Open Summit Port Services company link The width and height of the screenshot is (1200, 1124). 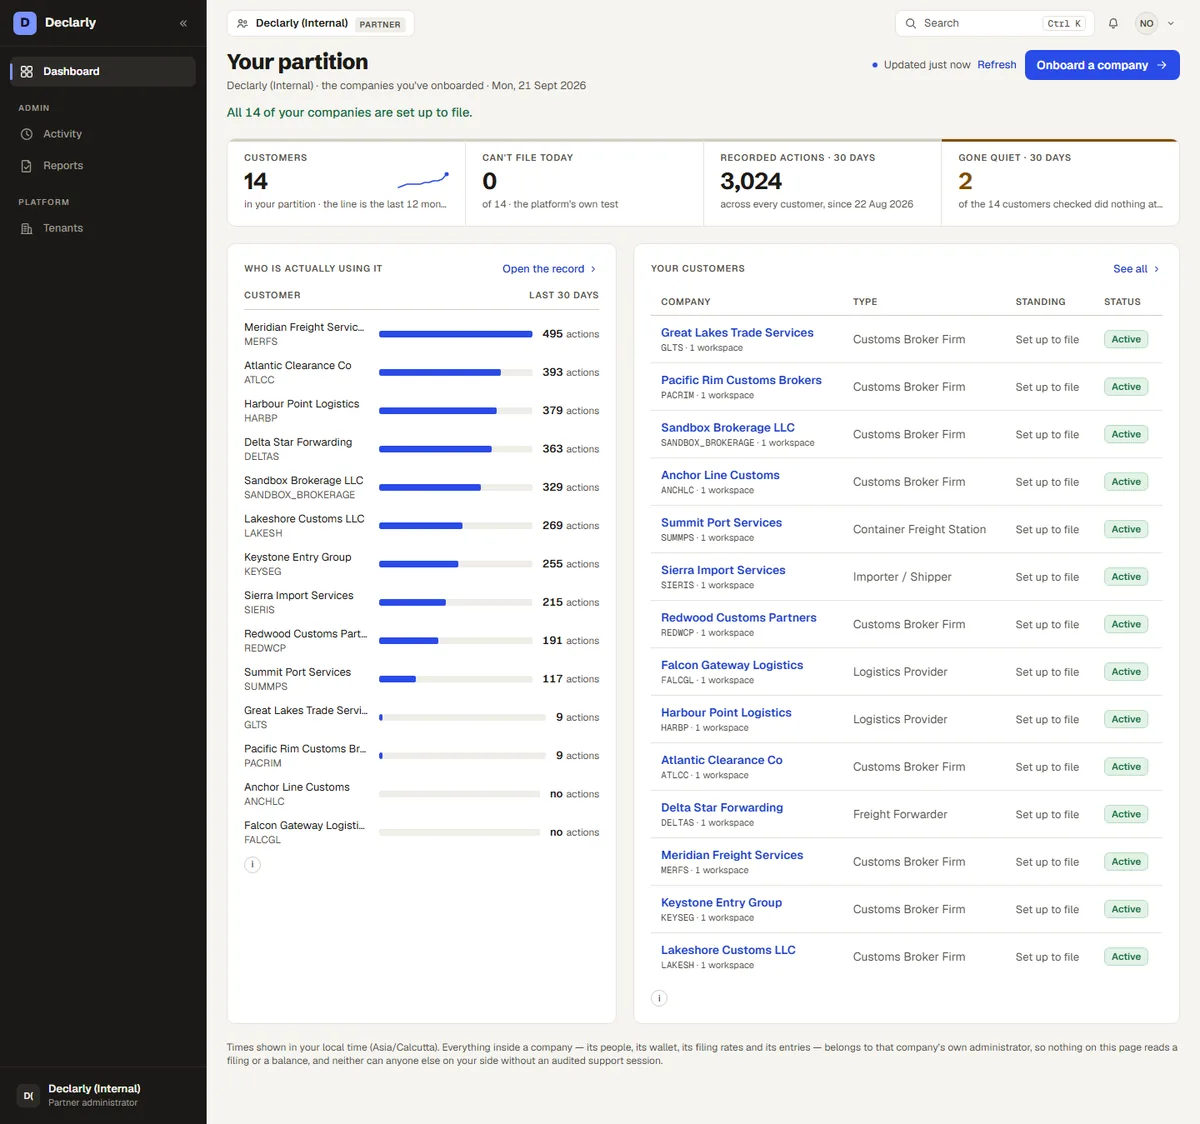(721, 523)
